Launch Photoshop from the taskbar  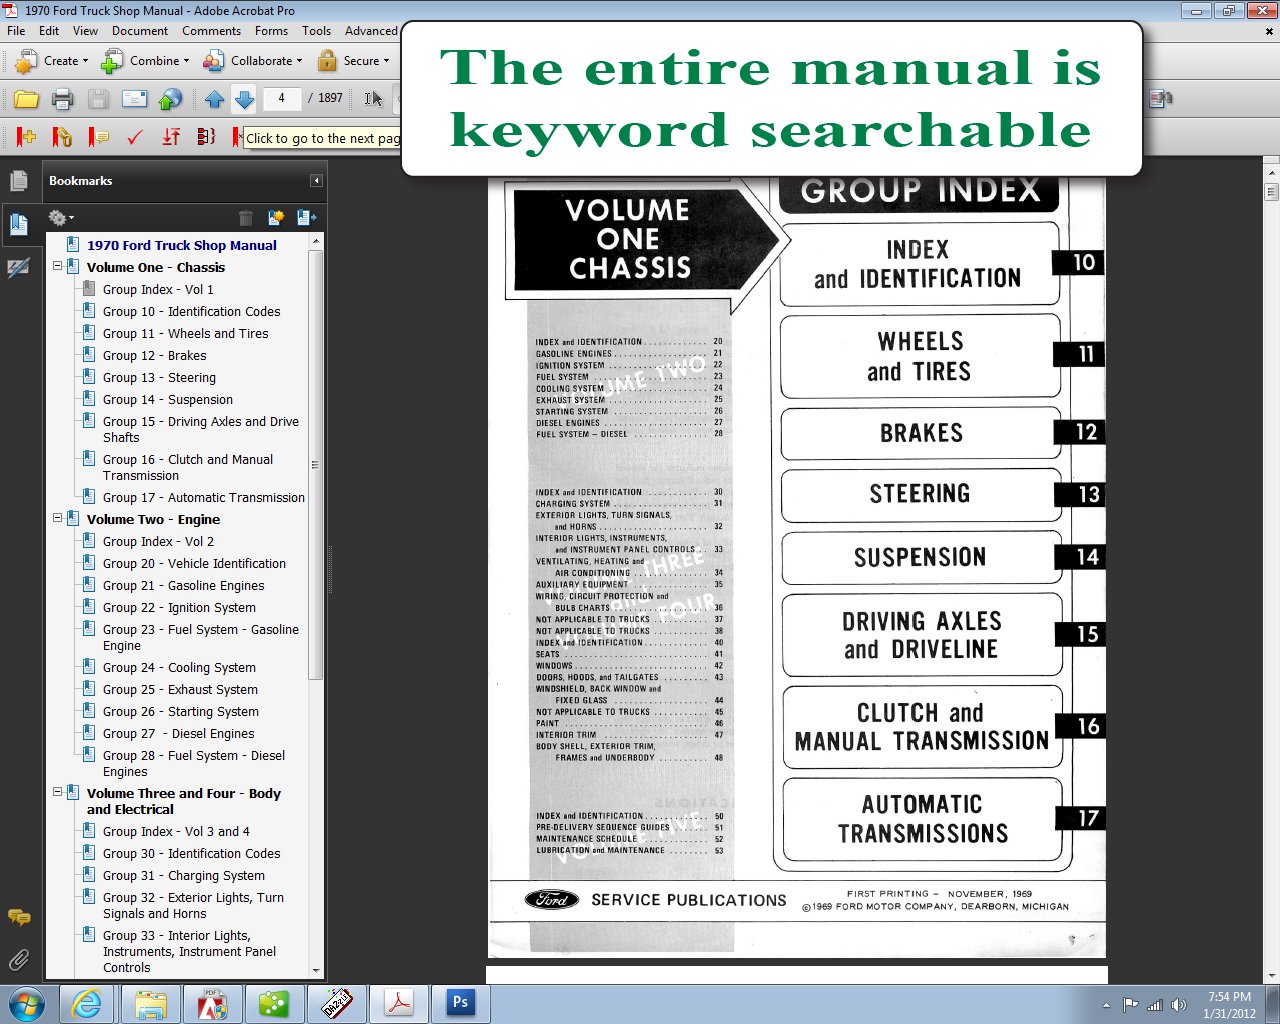tap(459, 1002)
